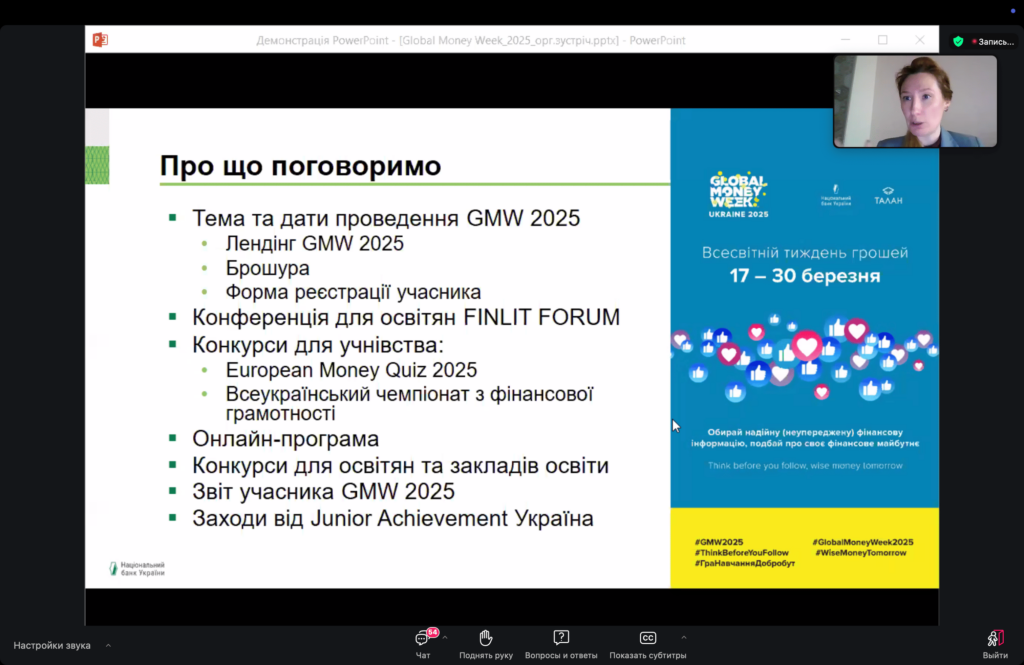Click the hashtag '#GMW2025'

(719, 542)
